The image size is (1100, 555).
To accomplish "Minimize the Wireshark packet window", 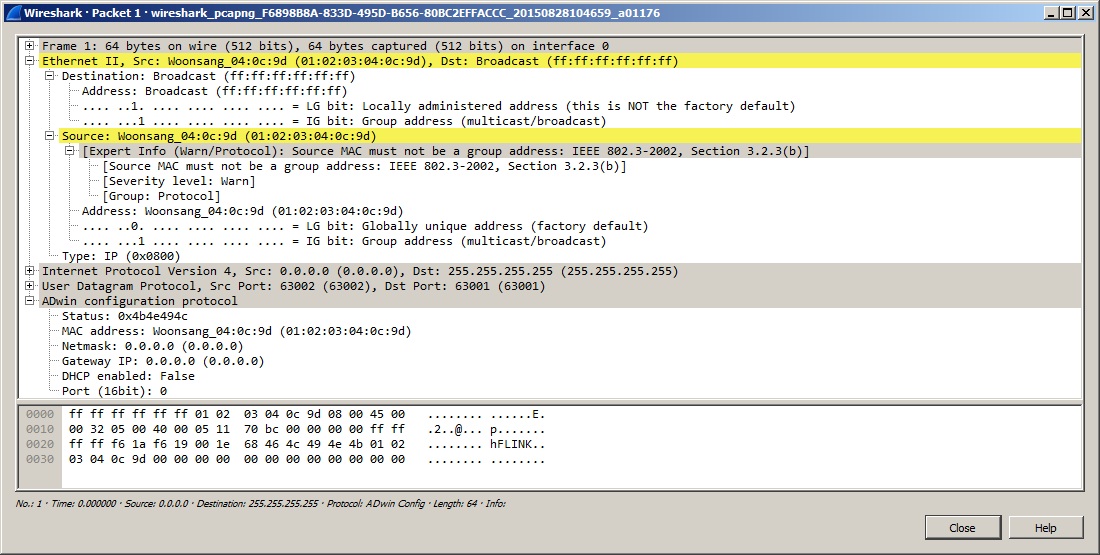I will 1052,13.
